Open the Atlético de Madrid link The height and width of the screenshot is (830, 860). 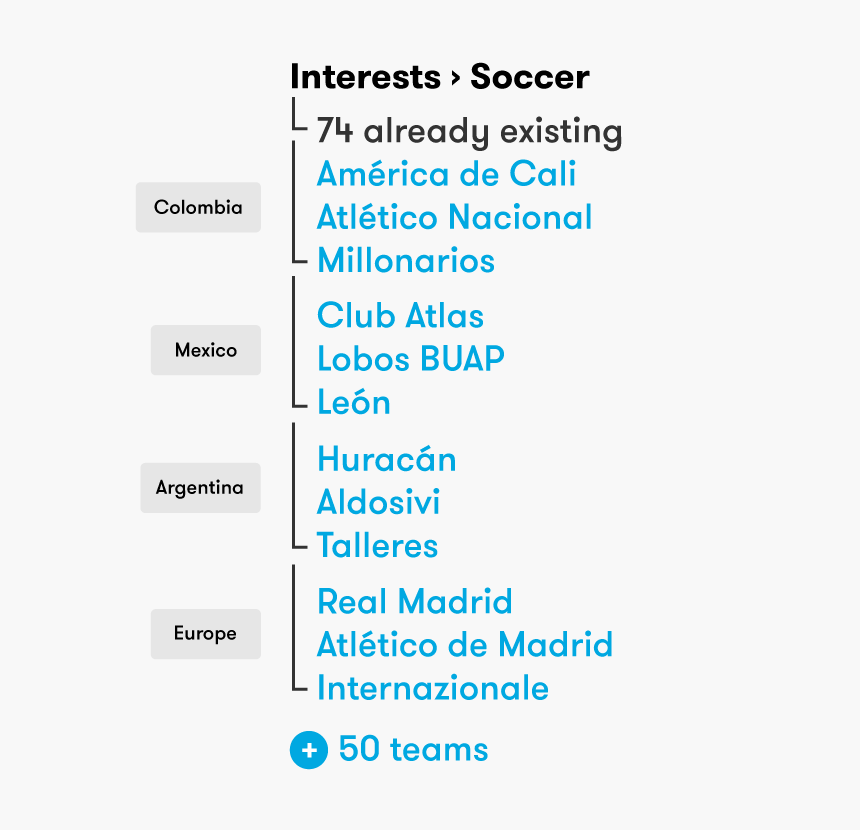(x=465, y=645)
